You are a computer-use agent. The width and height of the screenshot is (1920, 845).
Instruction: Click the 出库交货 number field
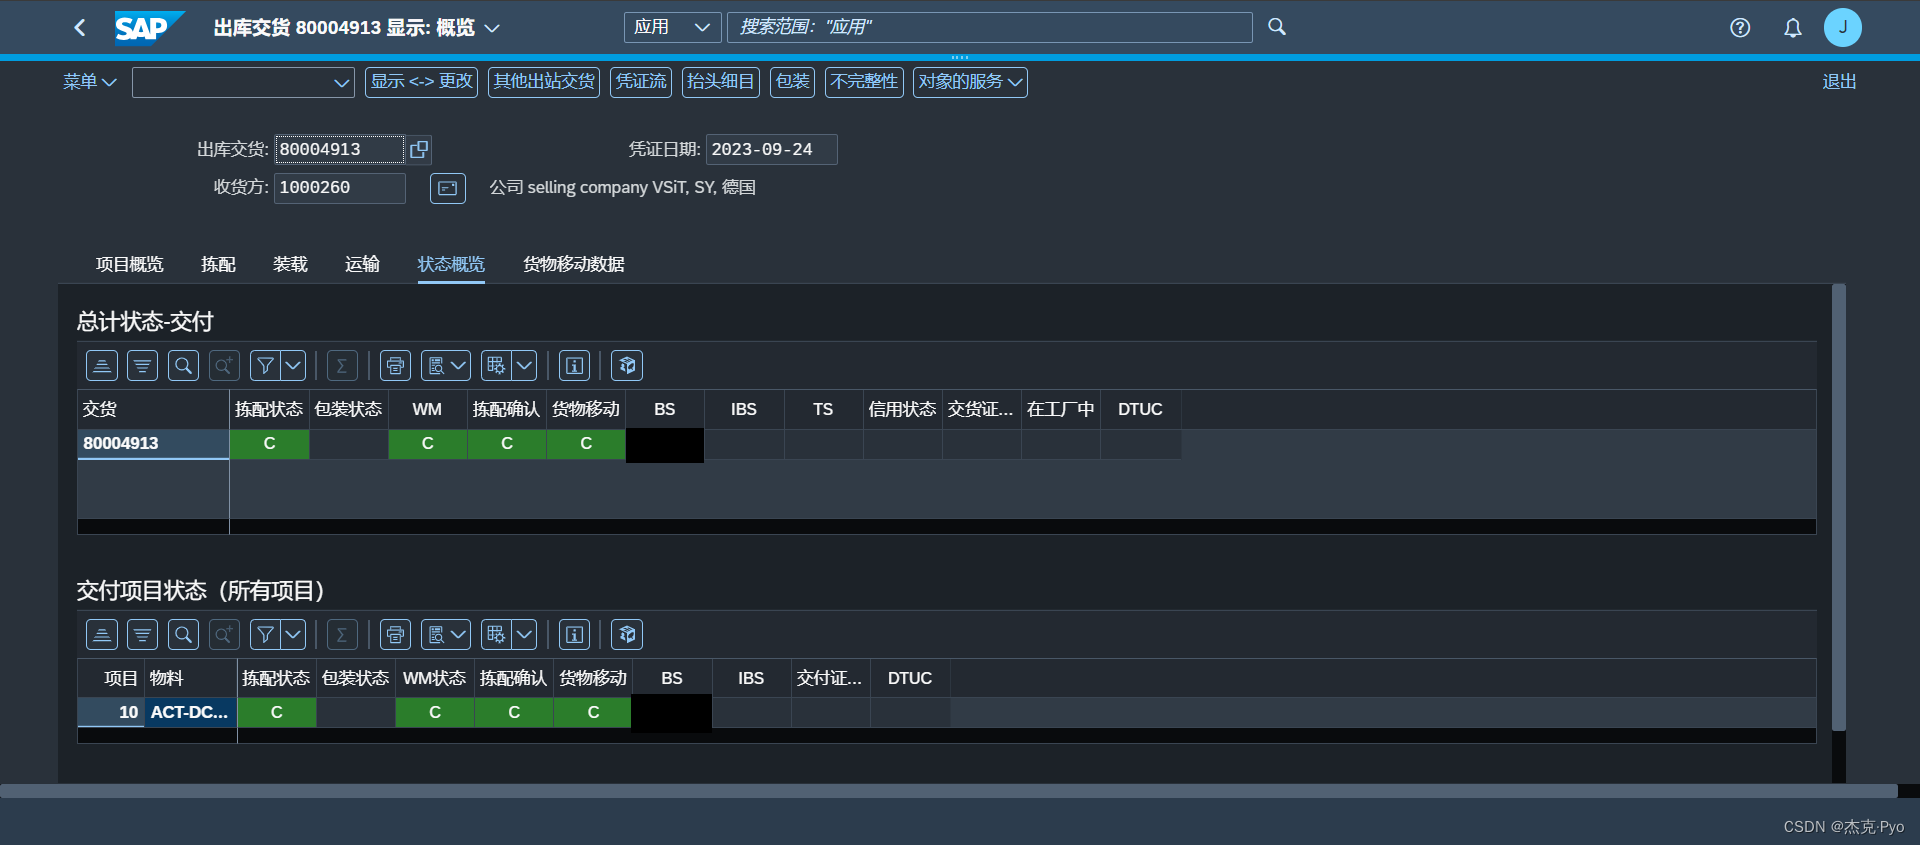[x=340, y=149]
